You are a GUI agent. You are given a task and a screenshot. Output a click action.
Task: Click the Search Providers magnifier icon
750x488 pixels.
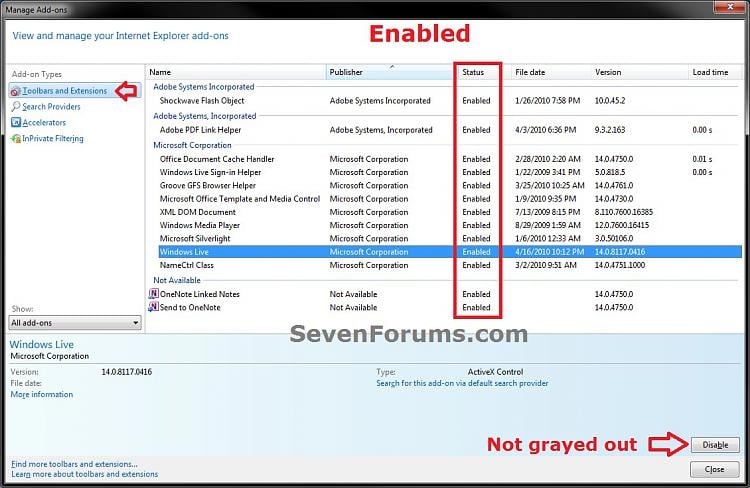[x=16, y=106]
